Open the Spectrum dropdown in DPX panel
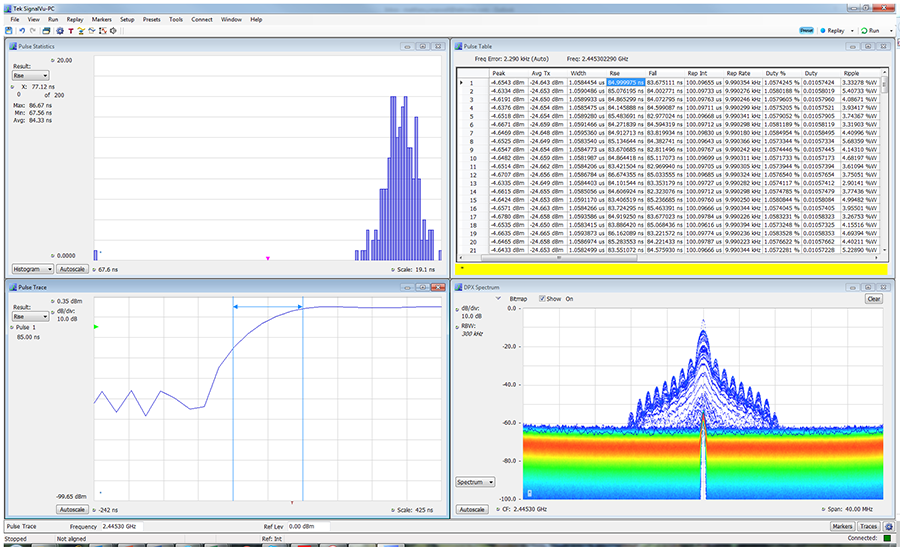The height and width of the screenshot is (547, 900). tap(476, 482)
